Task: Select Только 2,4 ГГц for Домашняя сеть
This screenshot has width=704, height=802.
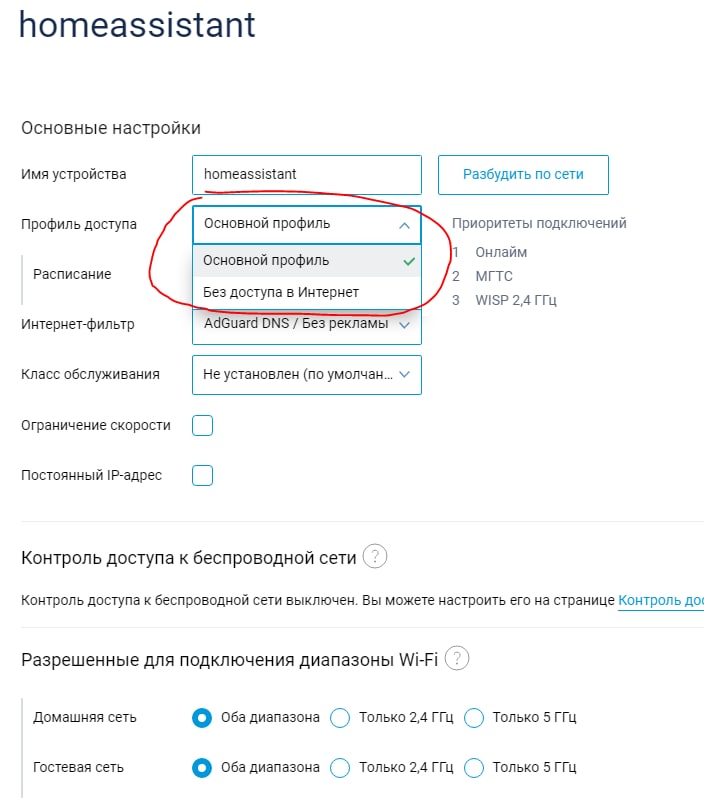Action: pyautogui.click(x=341, y=718)
